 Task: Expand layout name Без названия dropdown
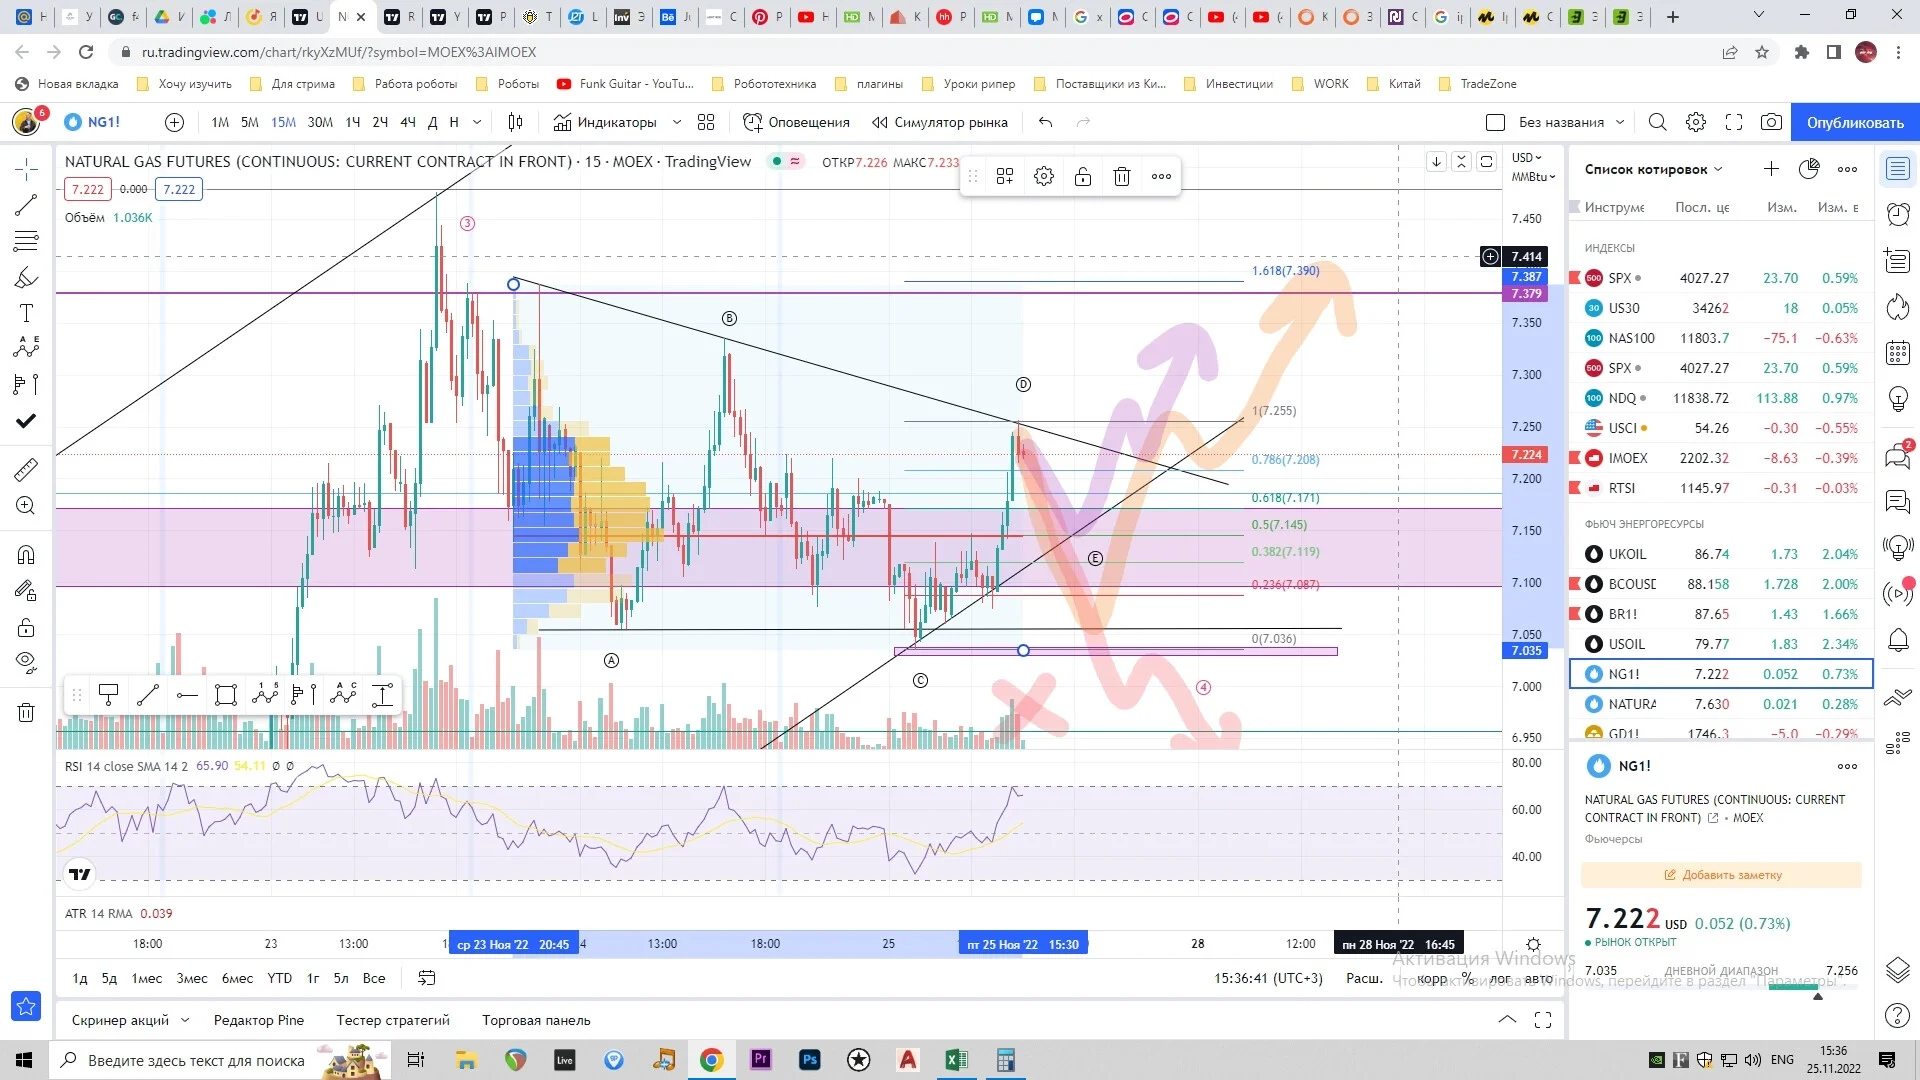pos(1620,122)
